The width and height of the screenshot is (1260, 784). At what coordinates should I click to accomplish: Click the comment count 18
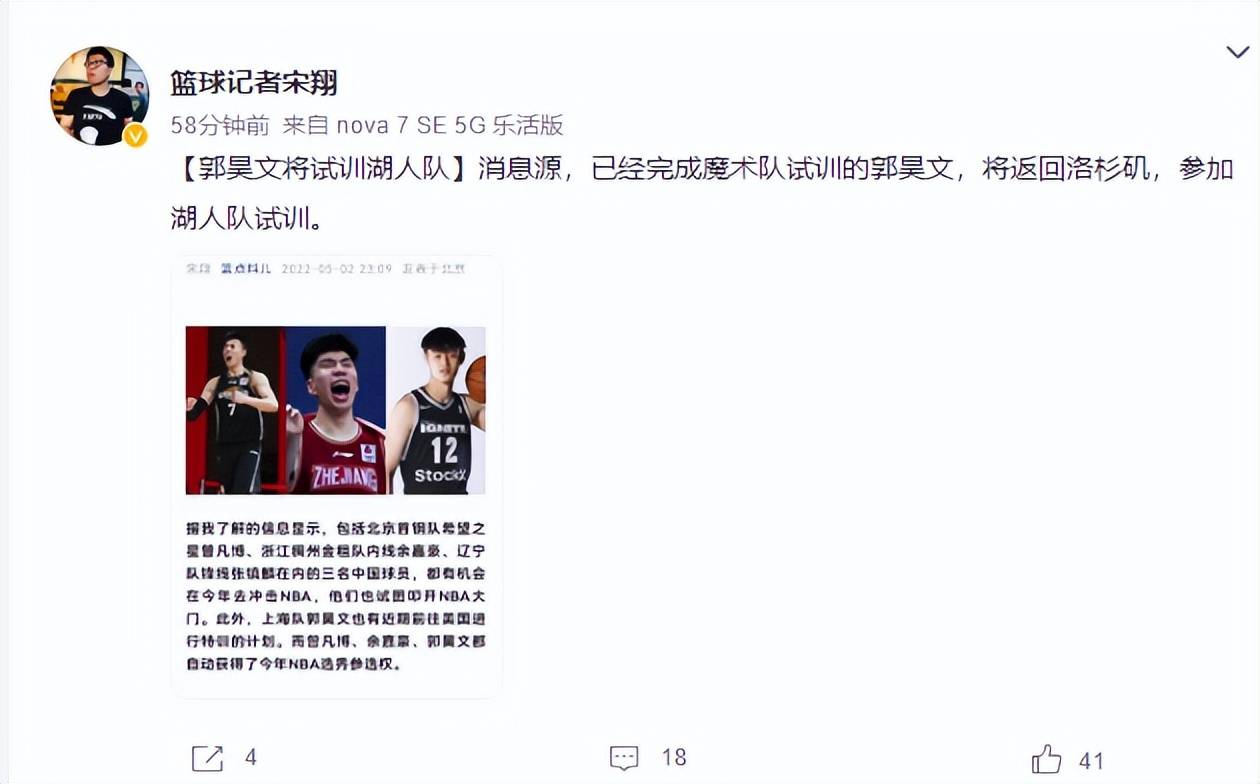click(x=674, y=758)
